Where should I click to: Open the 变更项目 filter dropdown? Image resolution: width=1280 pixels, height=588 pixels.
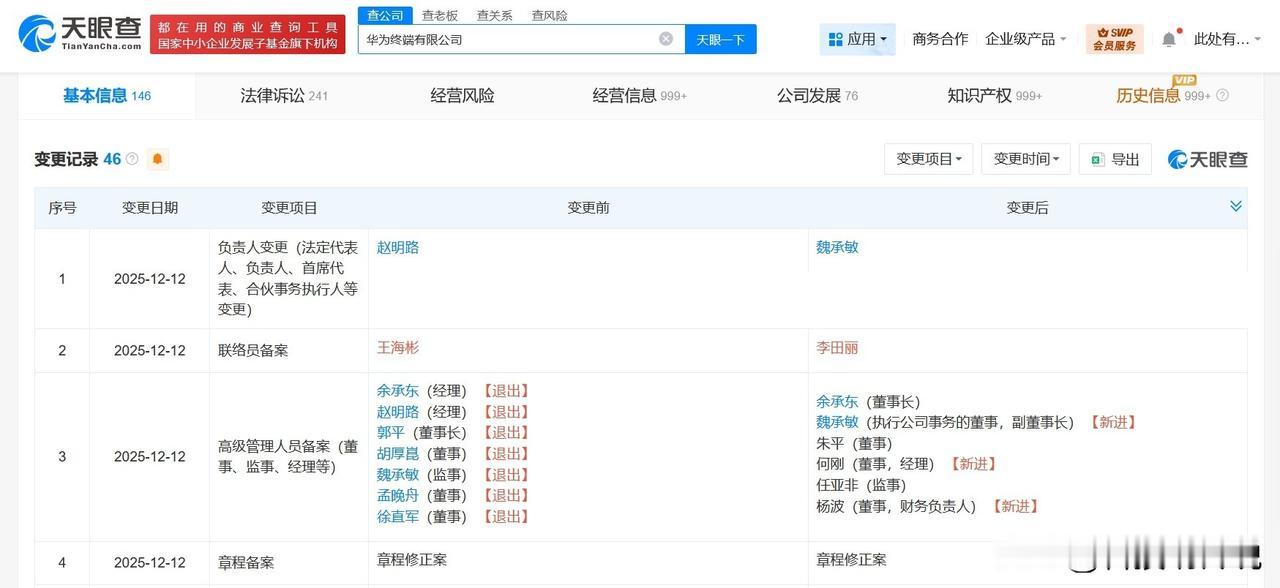tap(928, 159)
